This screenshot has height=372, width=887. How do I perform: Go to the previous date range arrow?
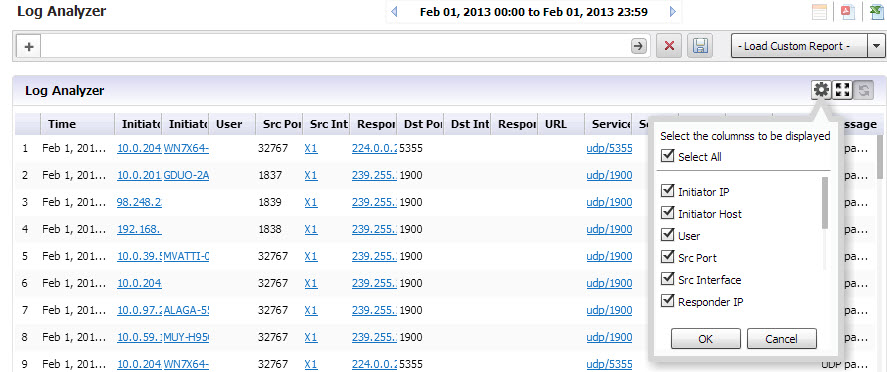click(394, 11)
